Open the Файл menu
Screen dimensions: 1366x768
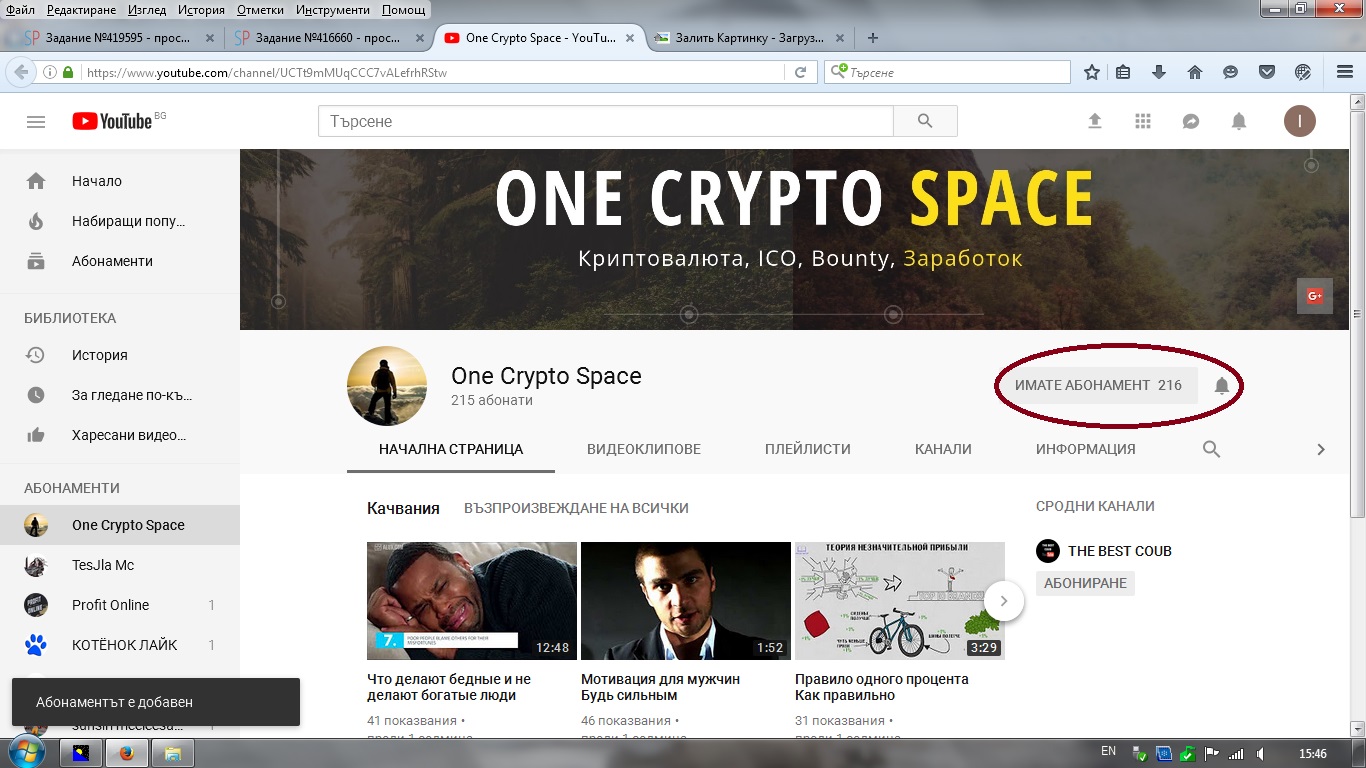click(20, 10)
